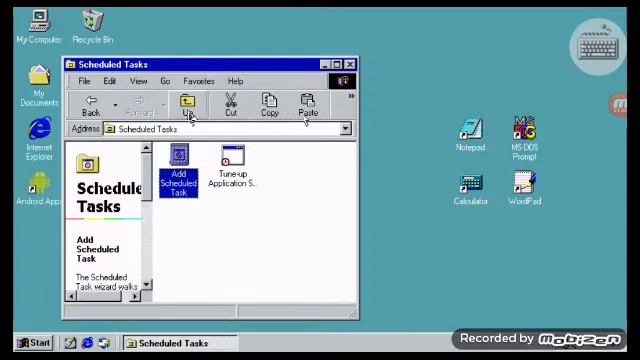This screenshot has width=640, height=360.
Task: Click the Start button
Action: [34, 343]
